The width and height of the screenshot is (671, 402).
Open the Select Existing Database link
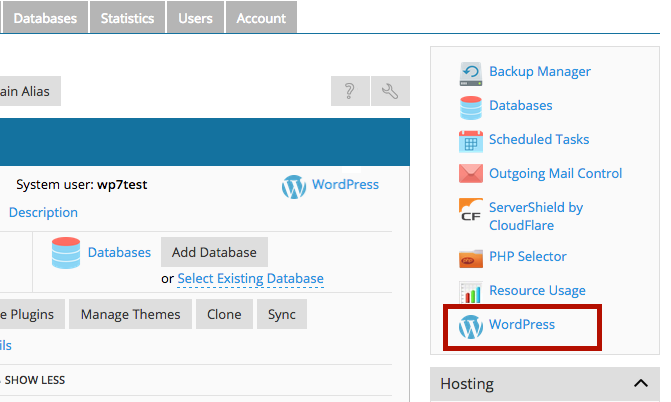pos(250,279)
